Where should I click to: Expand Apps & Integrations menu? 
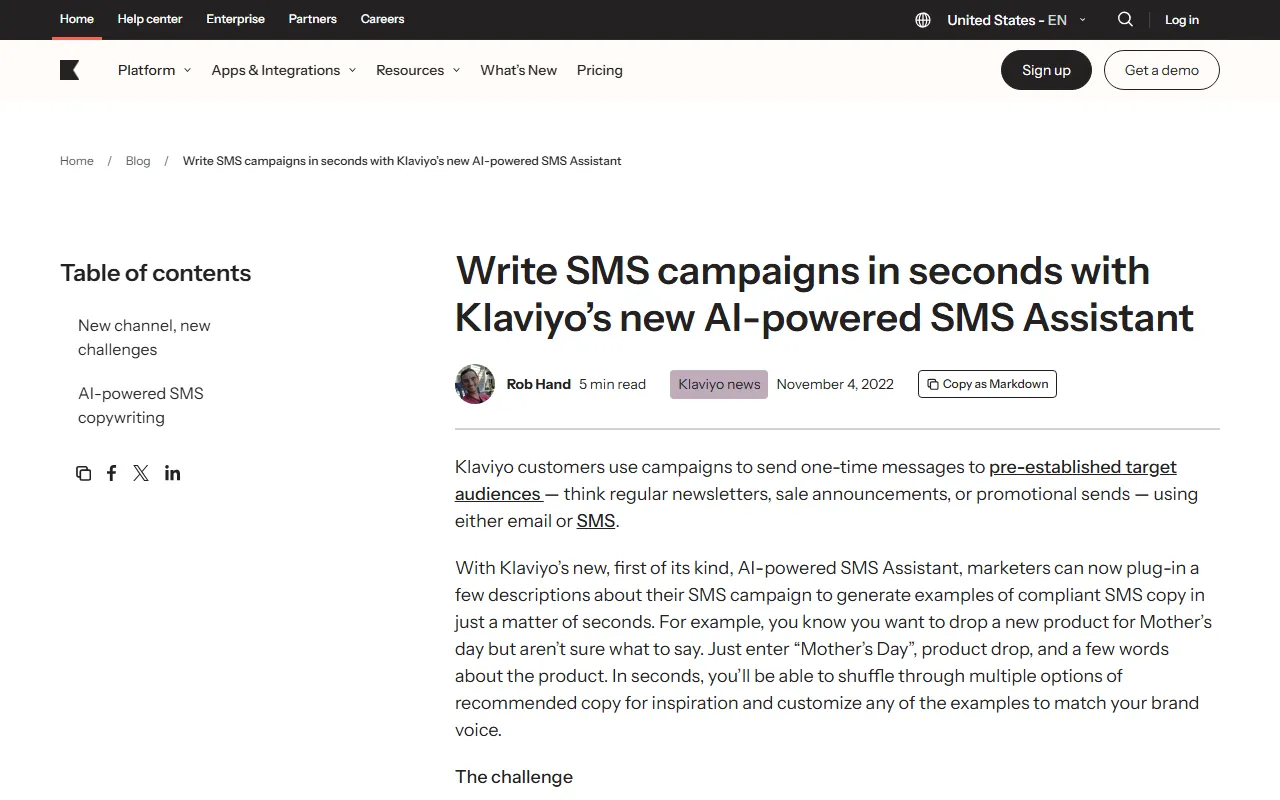(283, 70)
